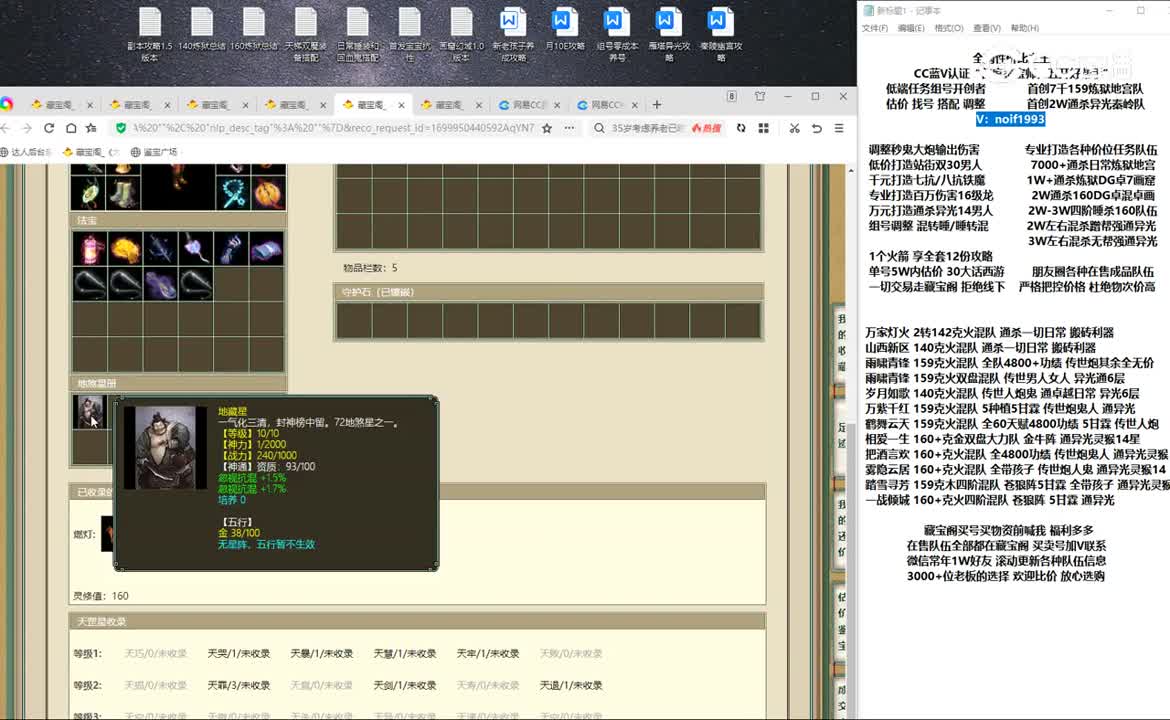This screenshot has width=1170, height=720.
Task: Open WPS document 新老孩子养成攻略
Action: tap(513, 34)
